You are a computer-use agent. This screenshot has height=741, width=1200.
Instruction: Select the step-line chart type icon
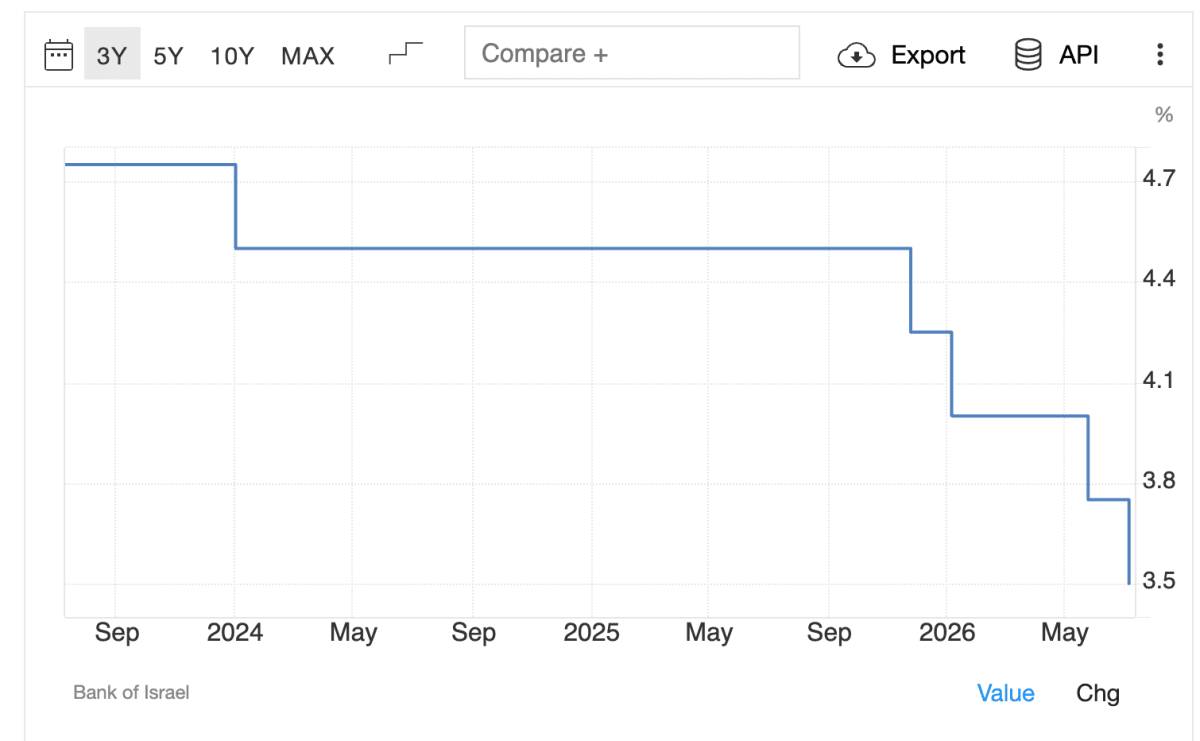(406, 53)
